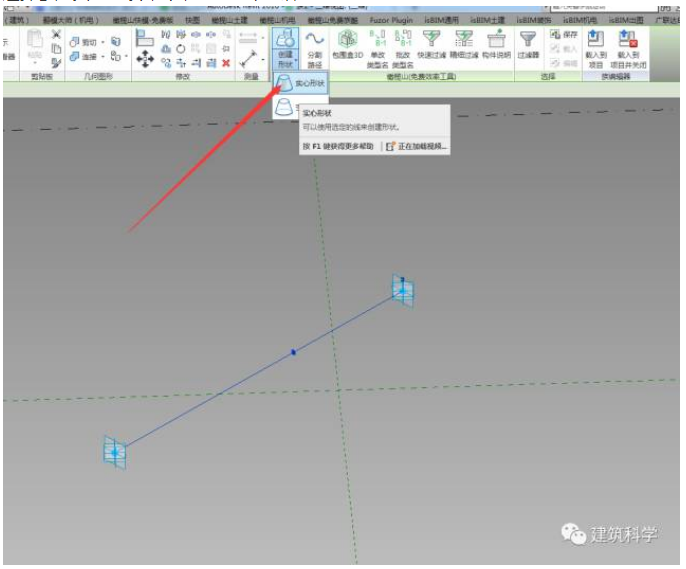
Task: Open the 过滤器 filter funnel tool
Action: (528, 45)
